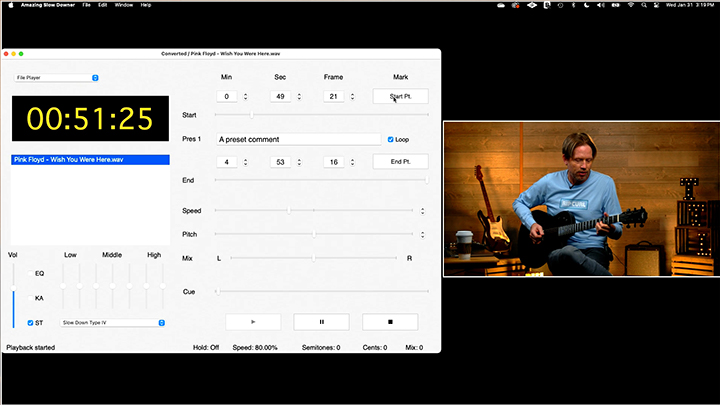
Task: Click the Speed slider
Action: tap(314, 210)
